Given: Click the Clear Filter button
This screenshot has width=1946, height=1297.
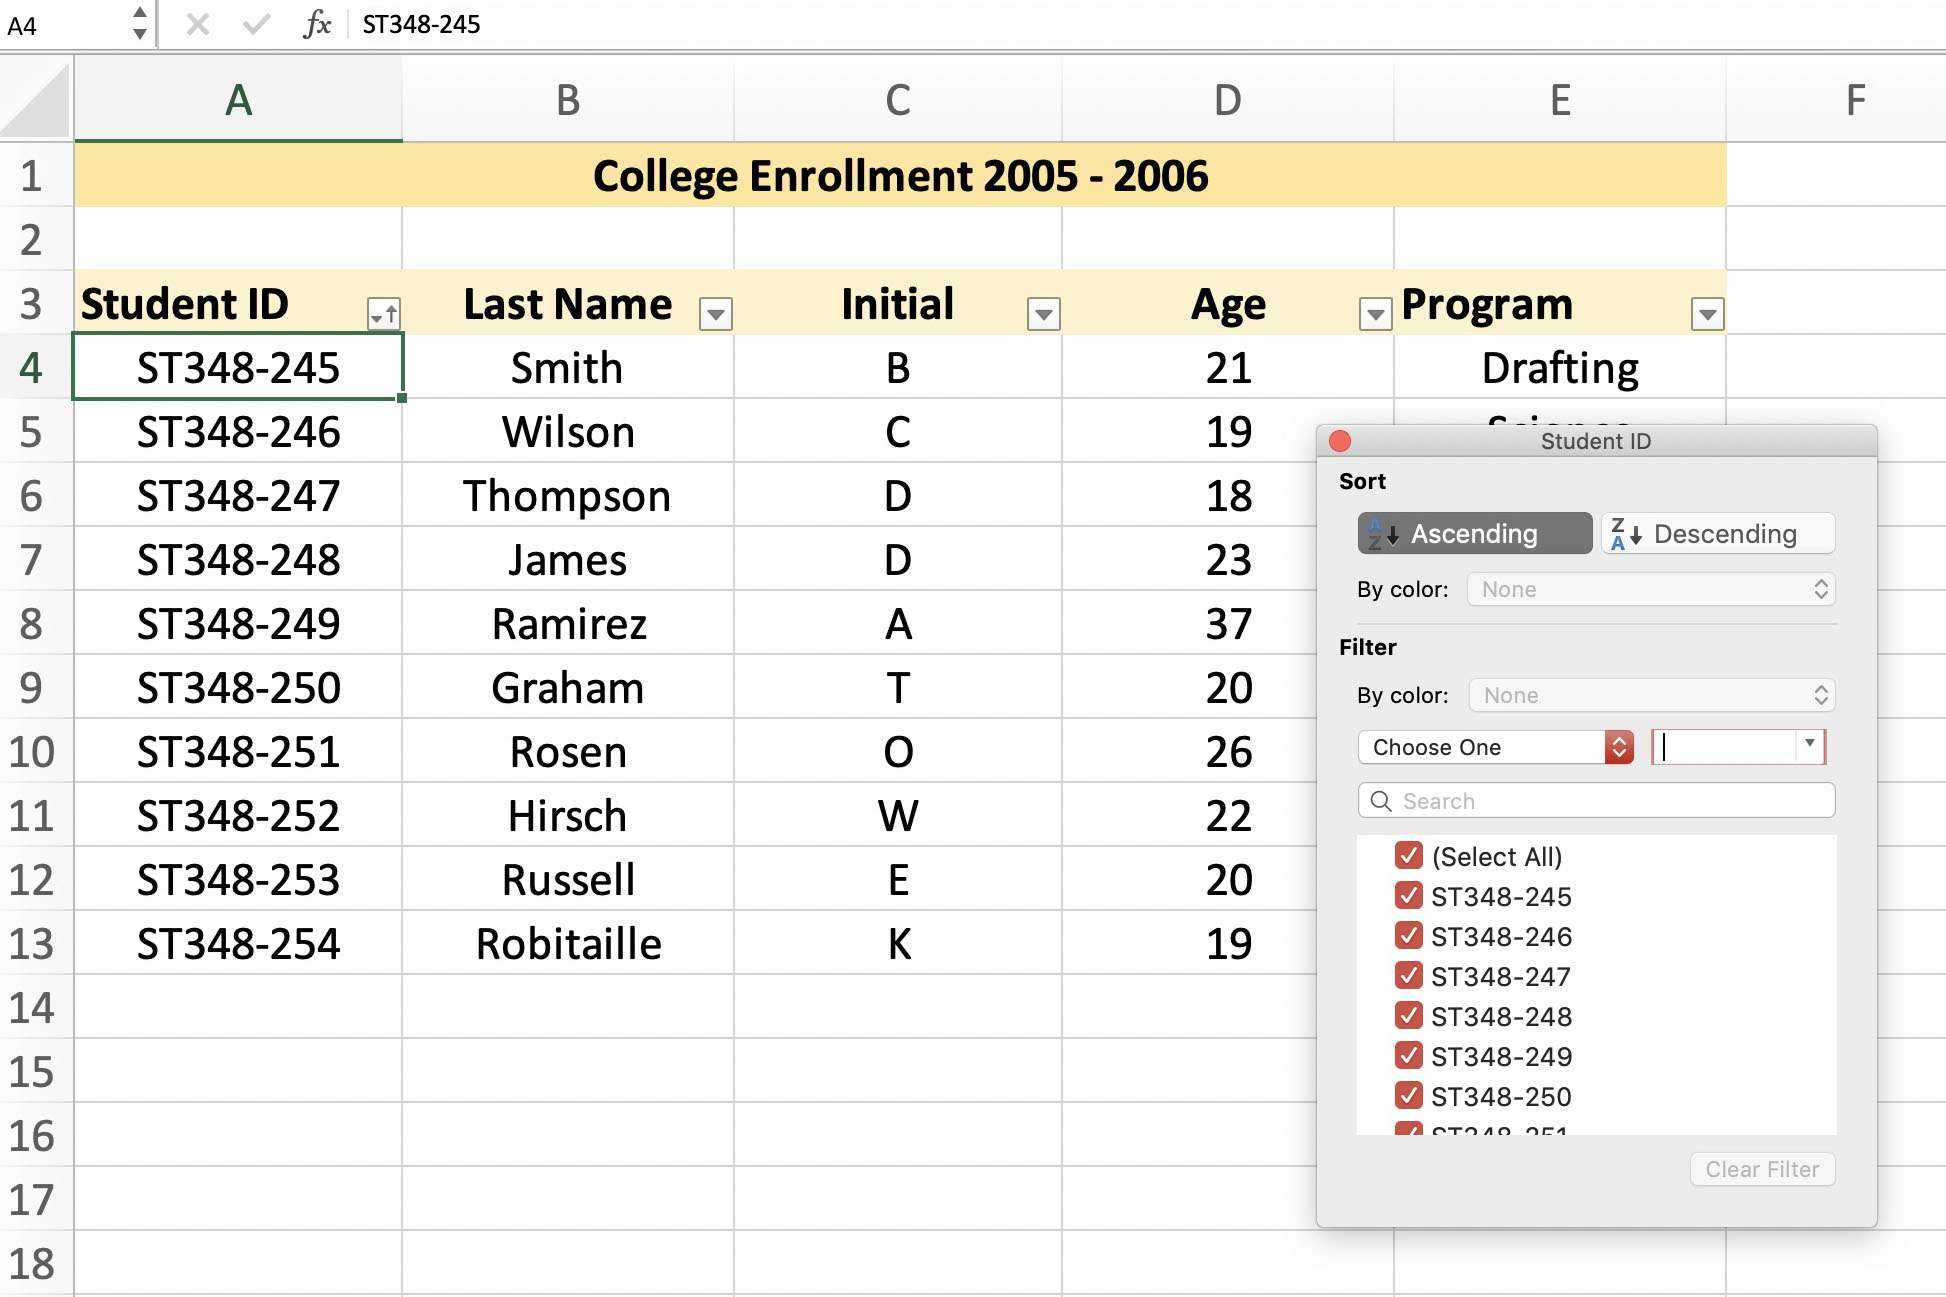Looking at the screenshot, I should pos(1762,1169).
